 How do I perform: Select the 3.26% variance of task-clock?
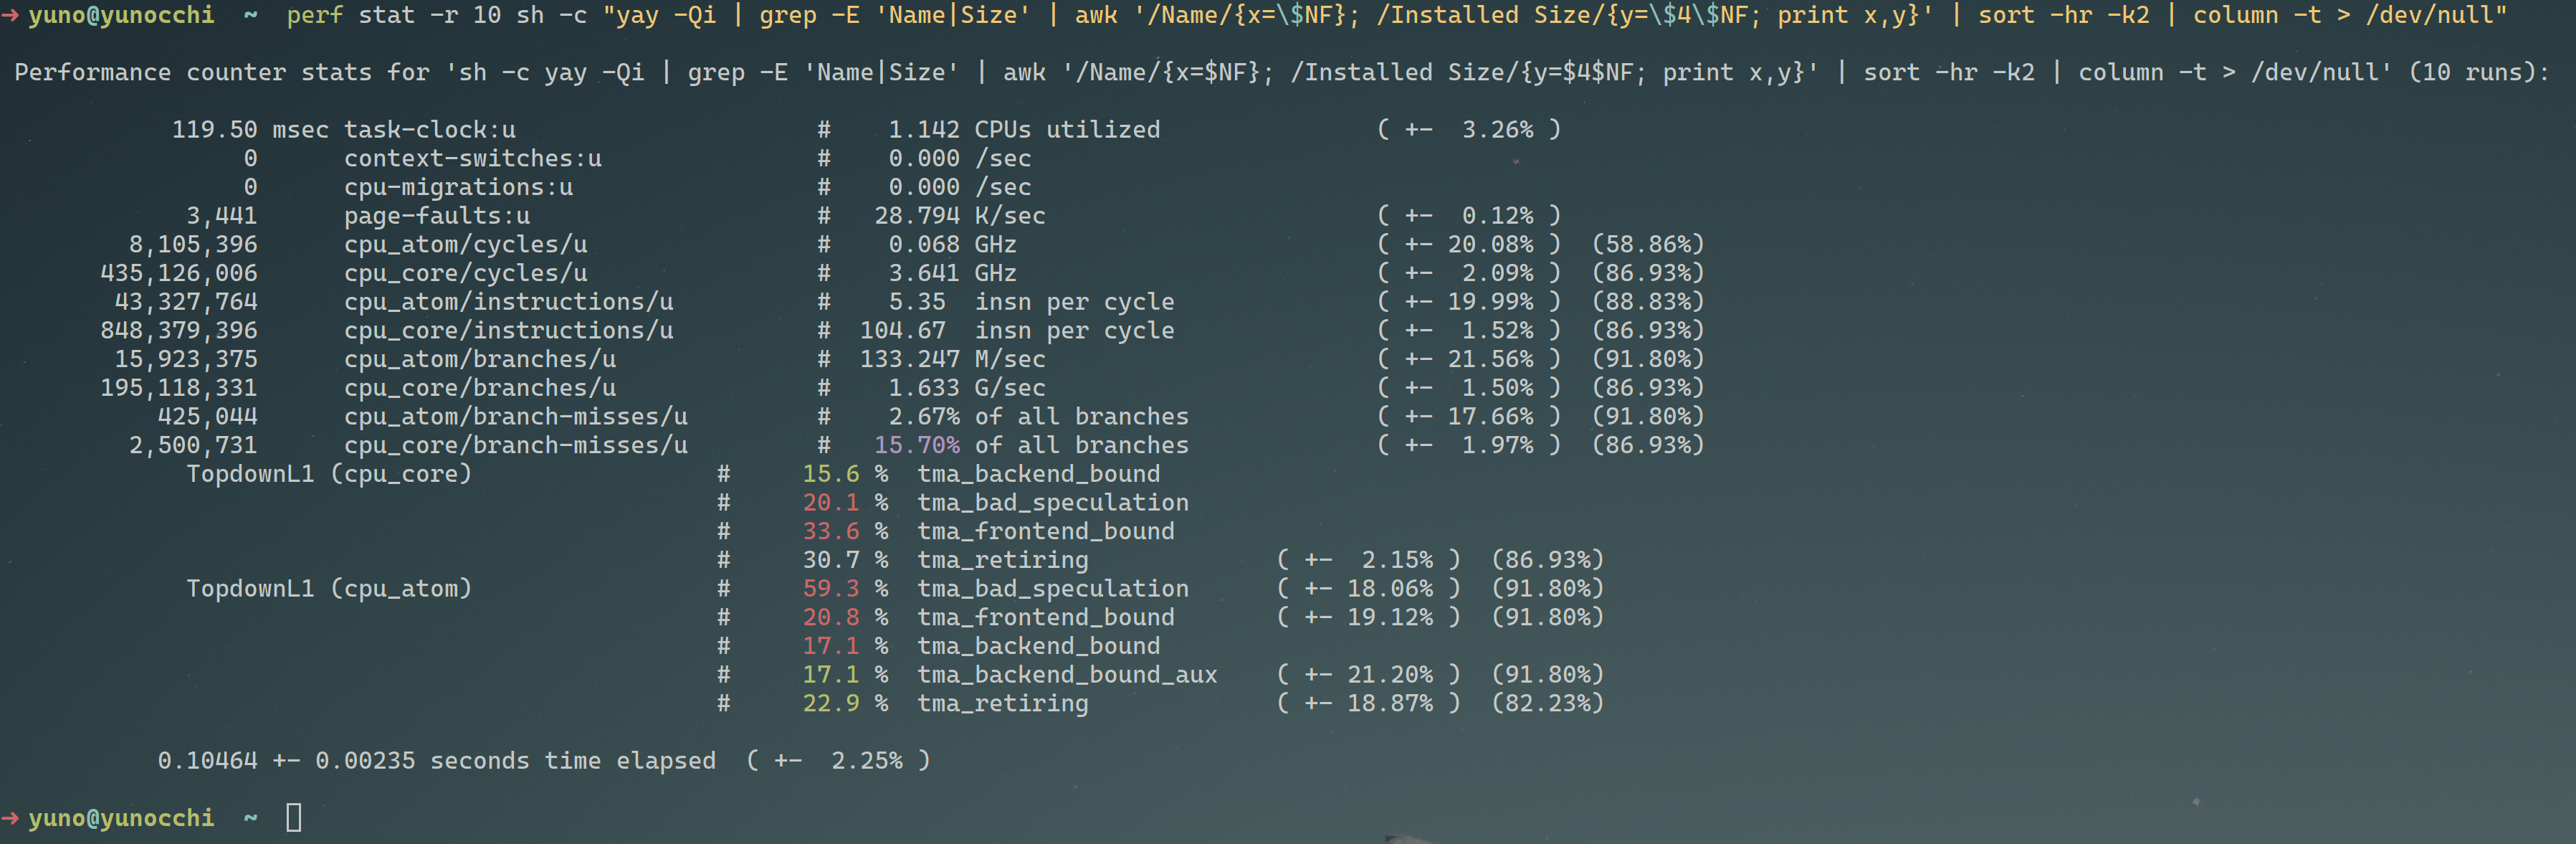pyautogui.click(x=1497, y=130)
